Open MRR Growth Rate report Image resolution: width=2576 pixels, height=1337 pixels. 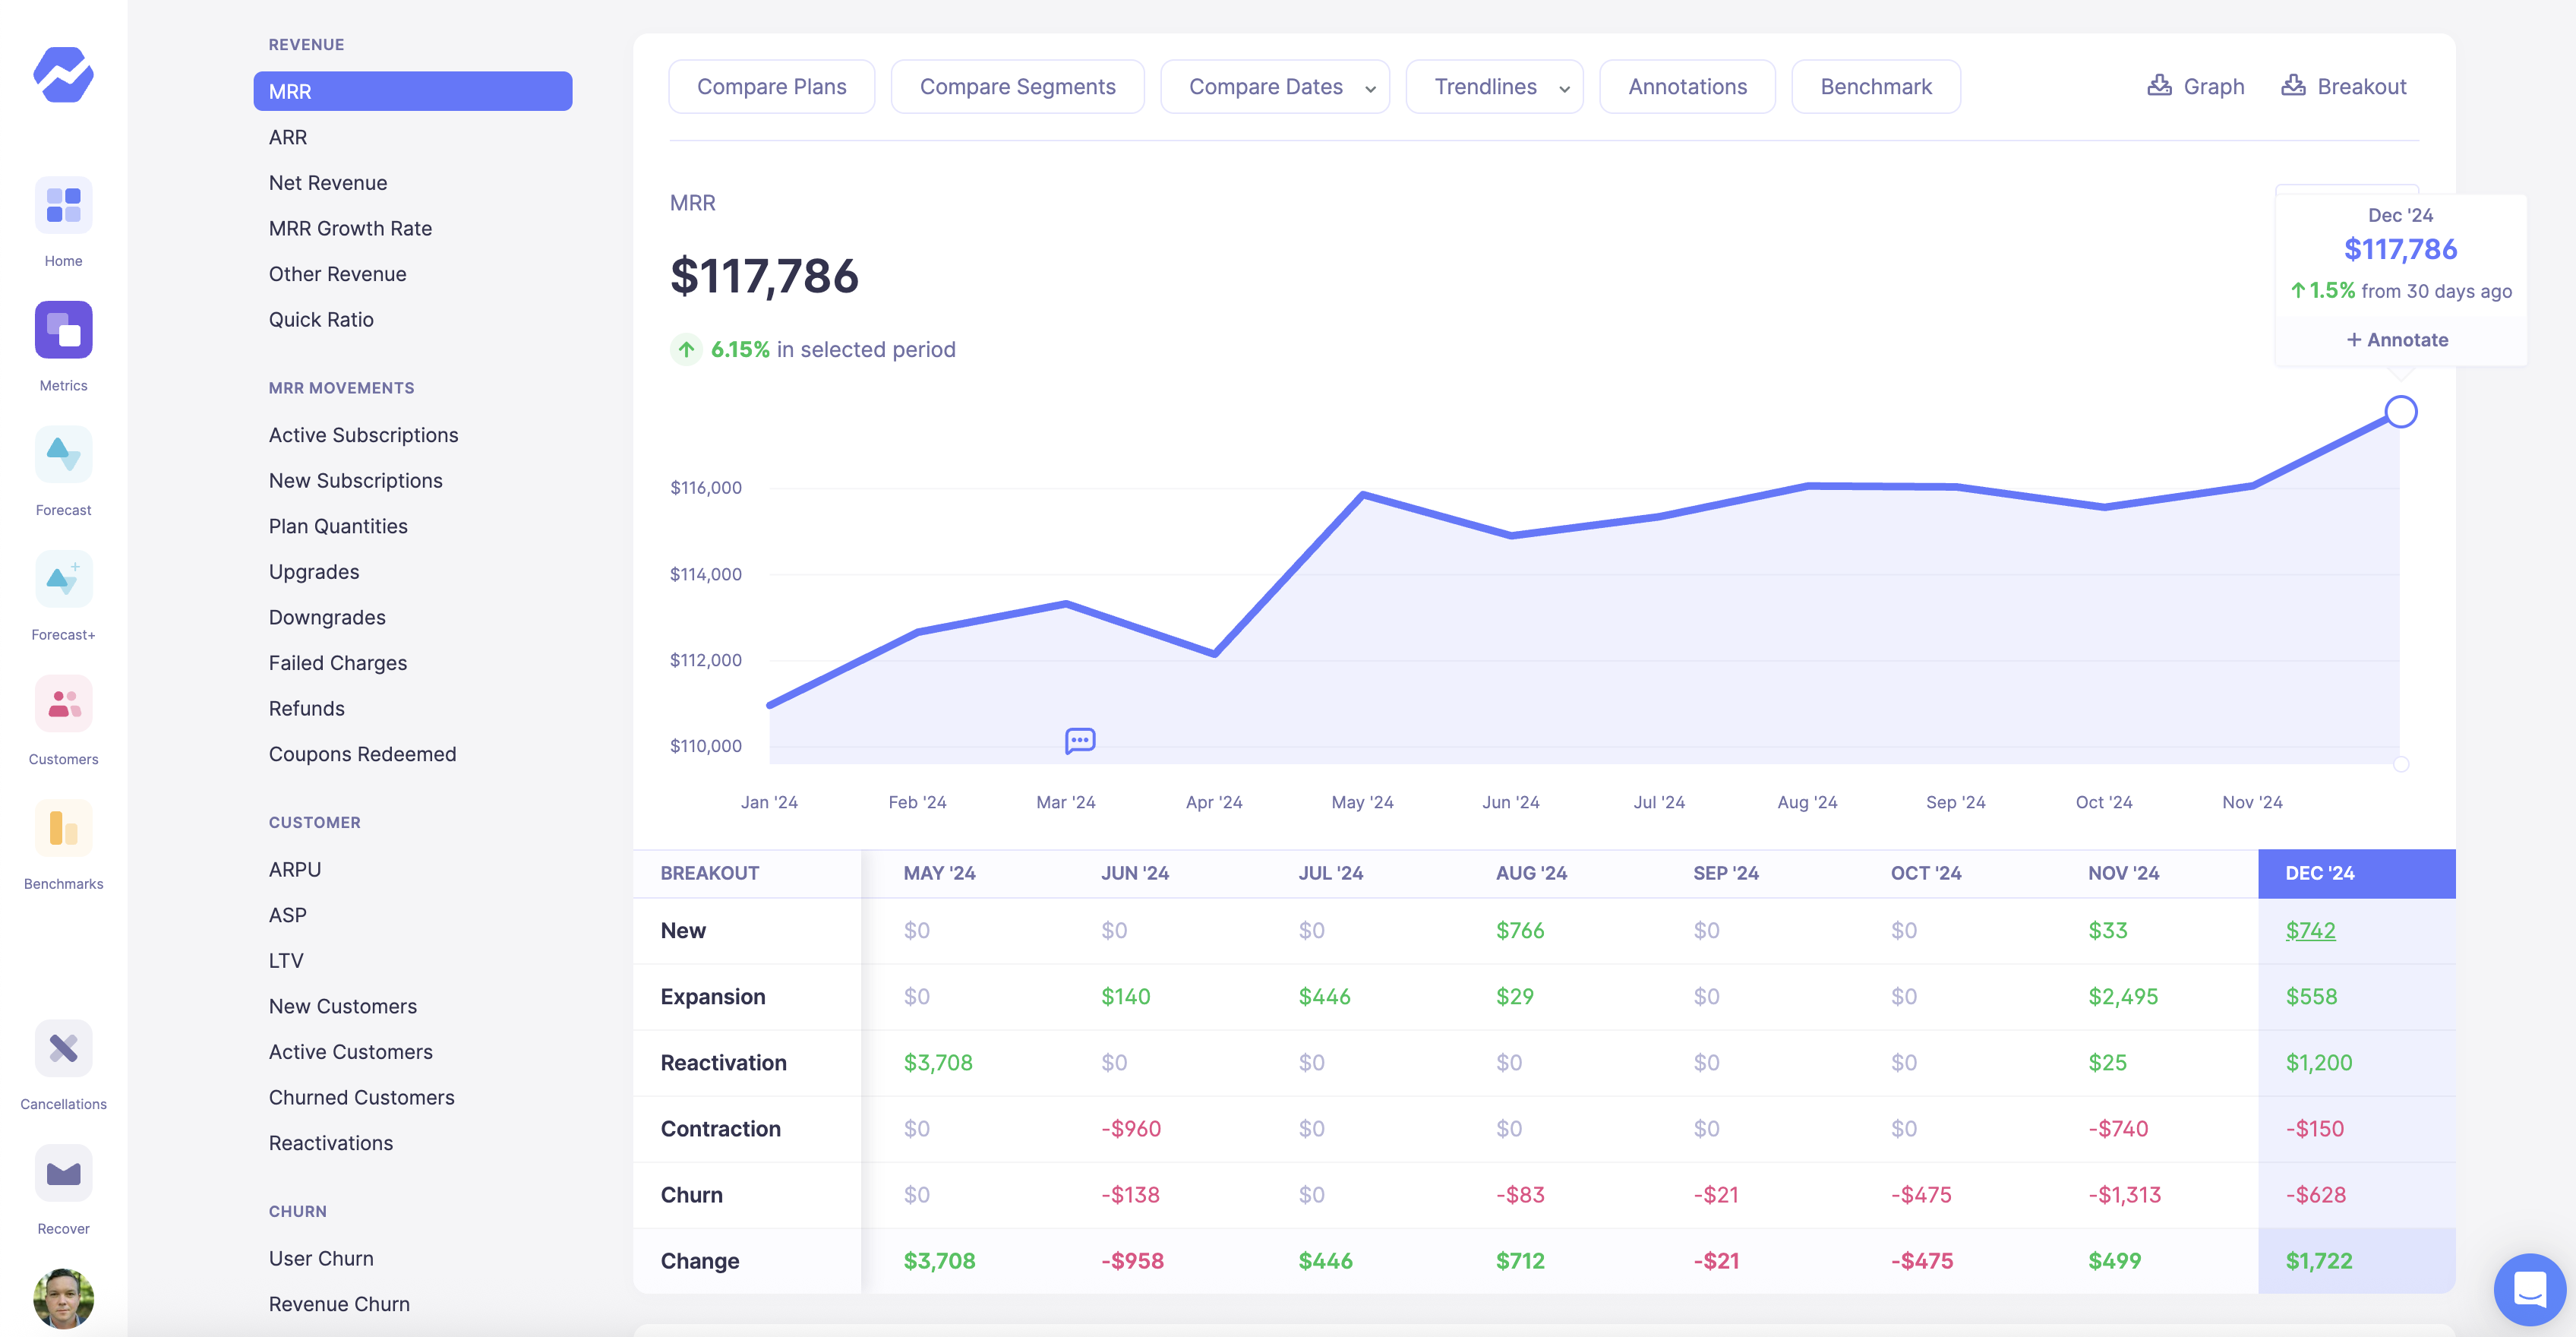coord(350,228)
